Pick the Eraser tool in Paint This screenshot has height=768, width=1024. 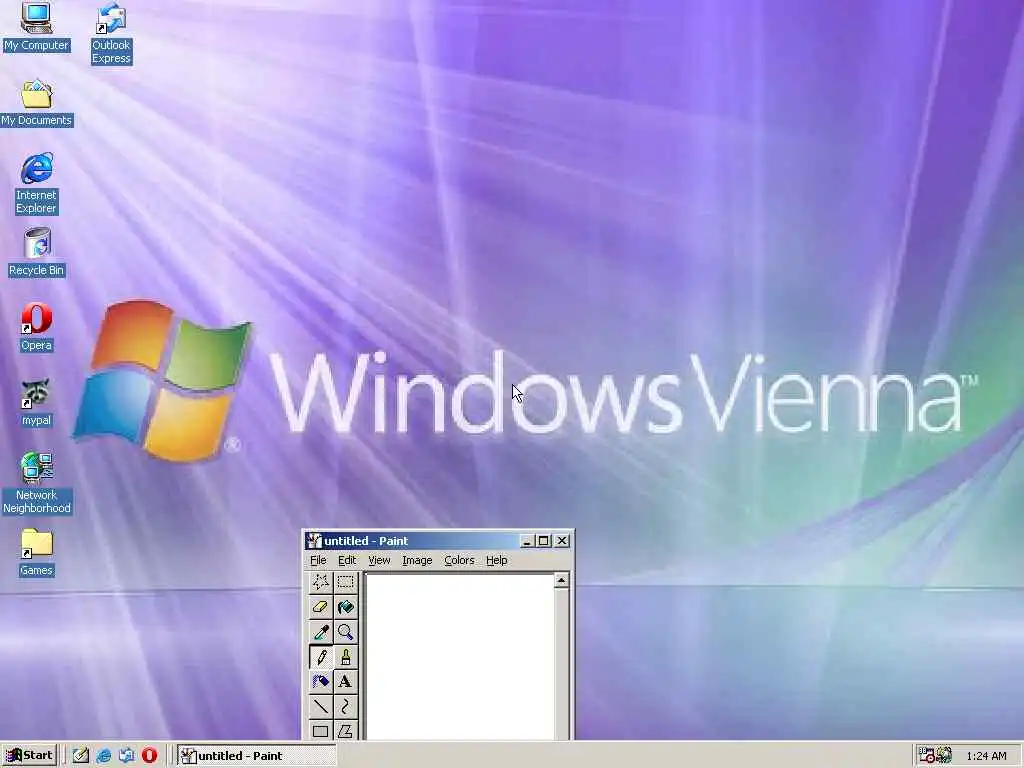[x=320, y=607]
